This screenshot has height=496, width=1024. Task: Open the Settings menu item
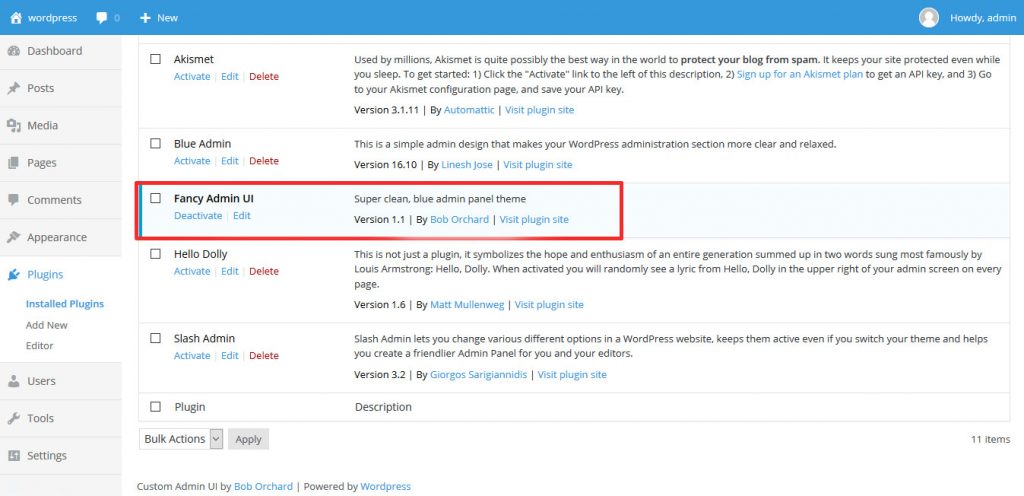point(47,456)
